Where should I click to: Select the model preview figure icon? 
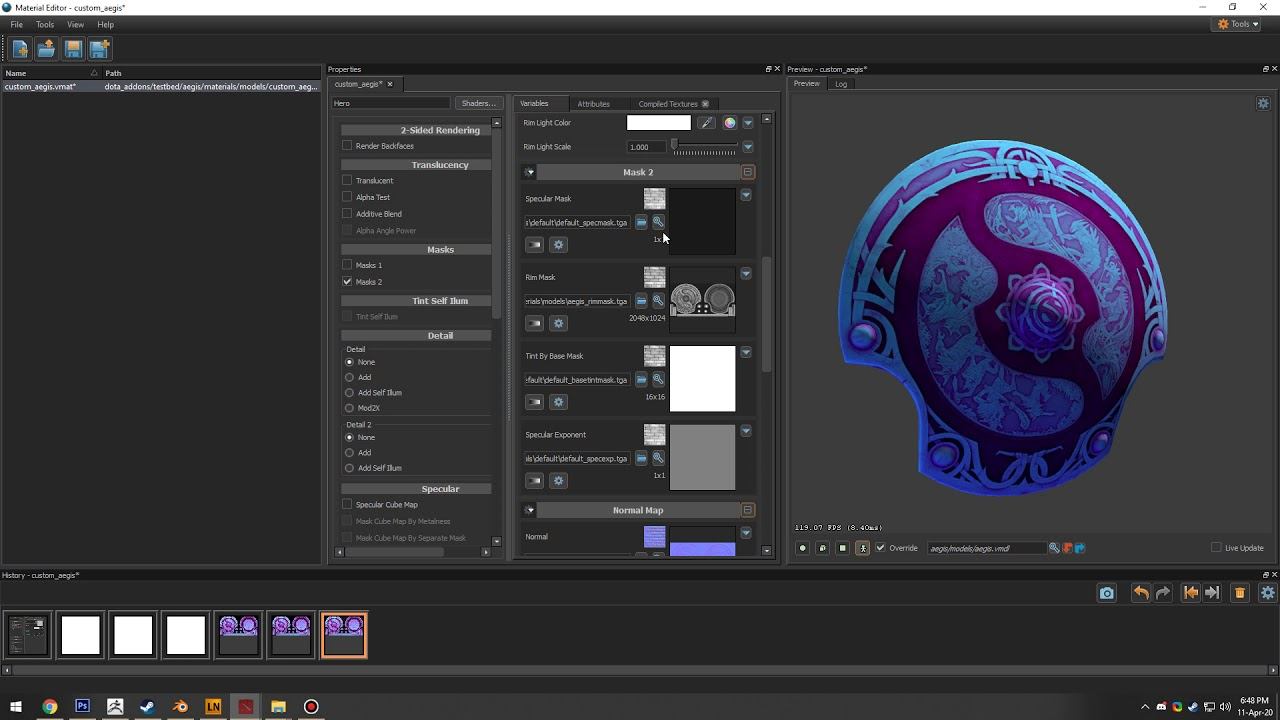click(x=863, y=548)
